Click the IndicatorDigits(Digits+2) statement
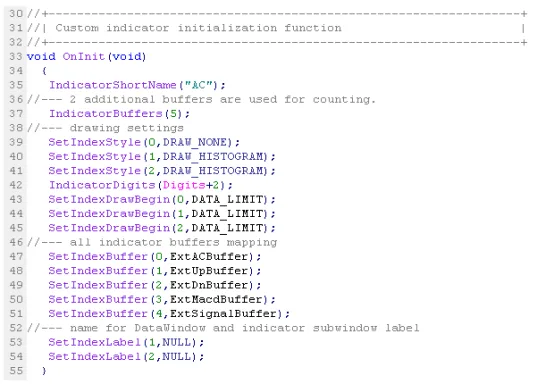The height and width of the screenshot is (384, 554). click(141, 185)
